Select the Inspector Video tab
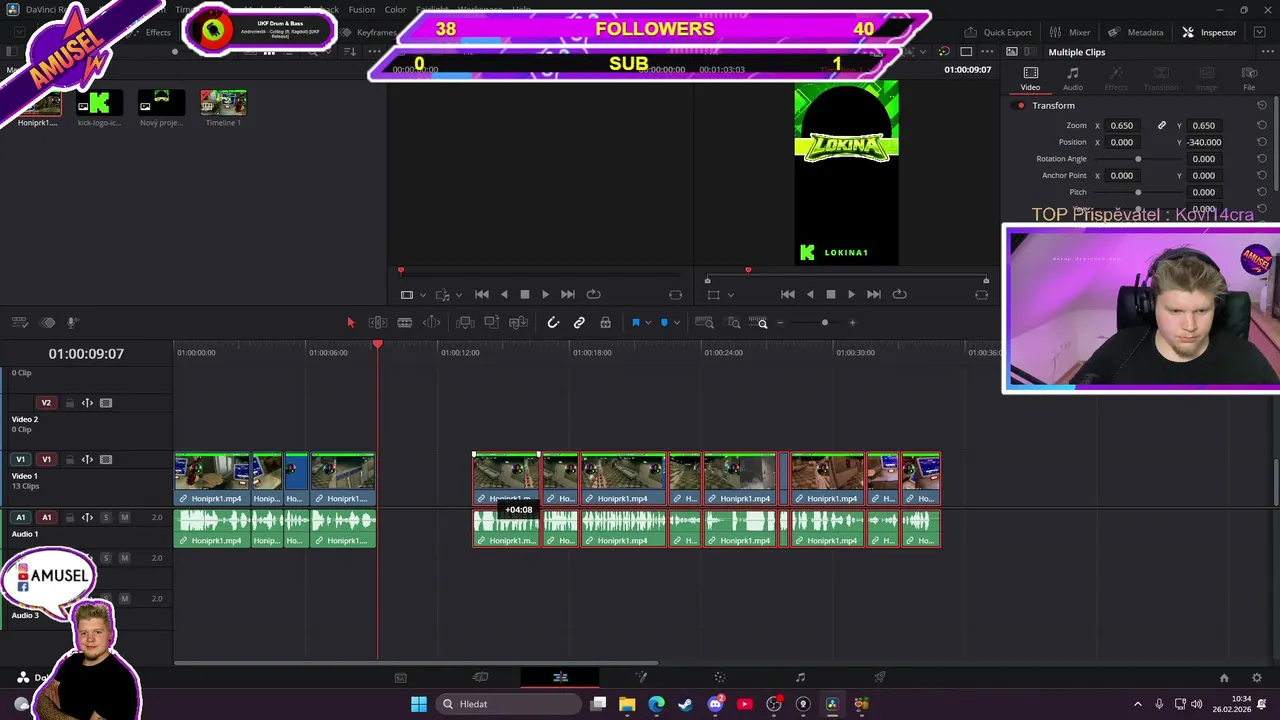Image resolution: width=1280 pixels, height=720 pixels. click(1030, 79)
